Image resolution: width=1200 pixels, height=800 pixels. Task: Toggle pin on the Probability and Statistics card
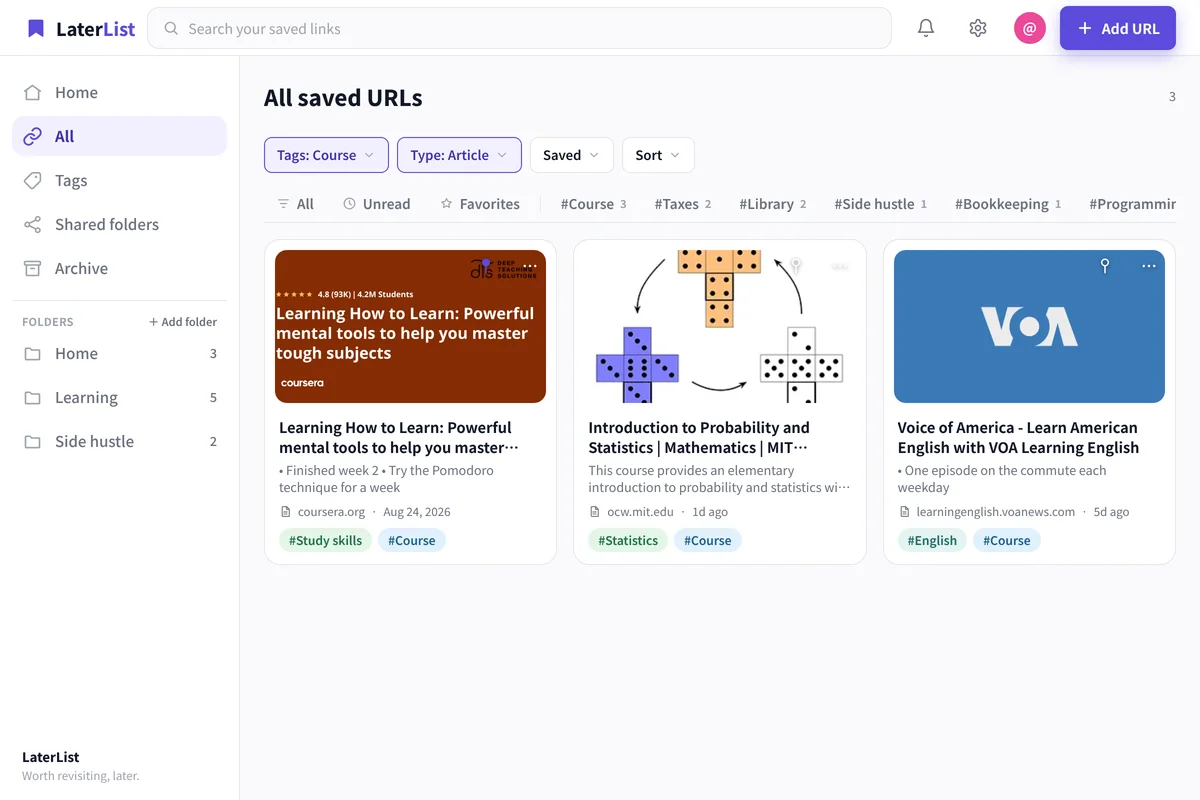pos(796,266)
